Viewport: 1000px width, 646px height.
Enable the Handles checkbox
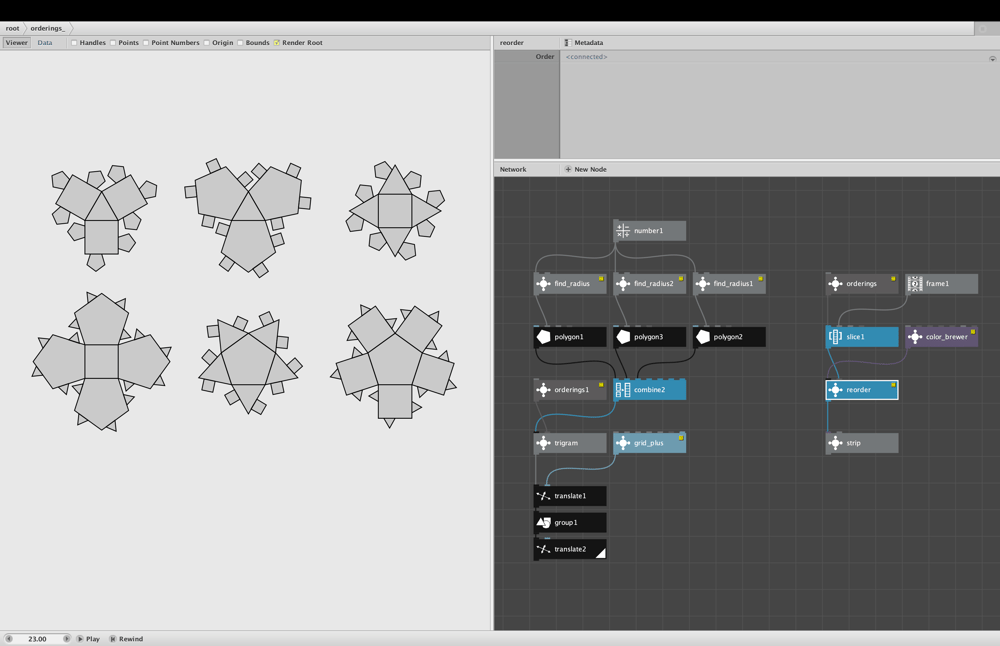[74, 43]
